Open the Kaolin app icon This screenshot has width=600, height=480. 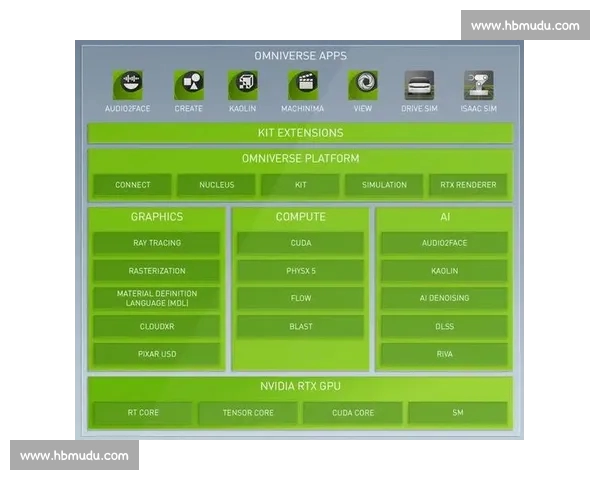click(243, 85)
